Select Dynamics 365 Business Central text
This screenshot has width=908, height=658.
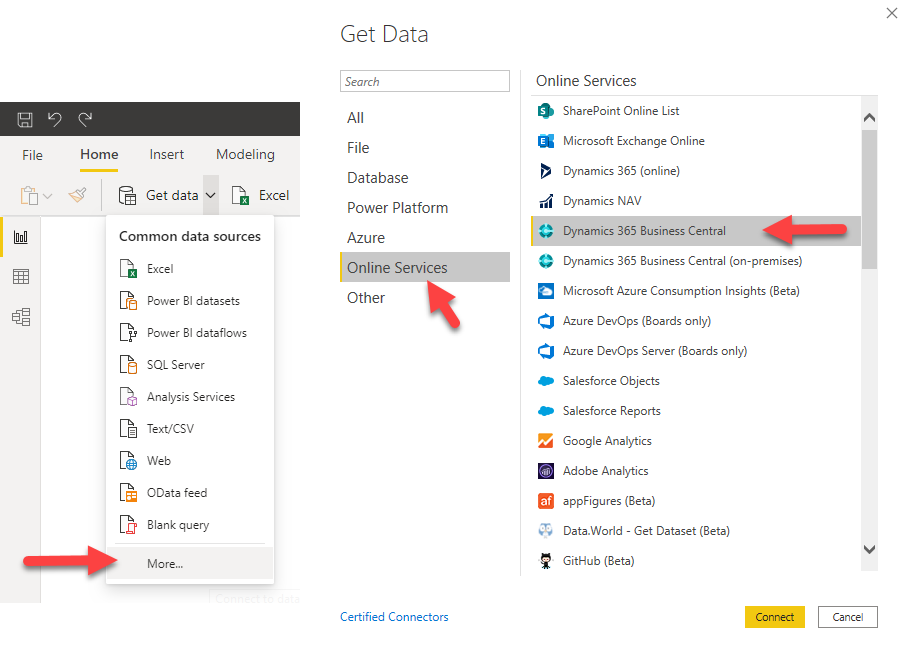coord(644,231)
